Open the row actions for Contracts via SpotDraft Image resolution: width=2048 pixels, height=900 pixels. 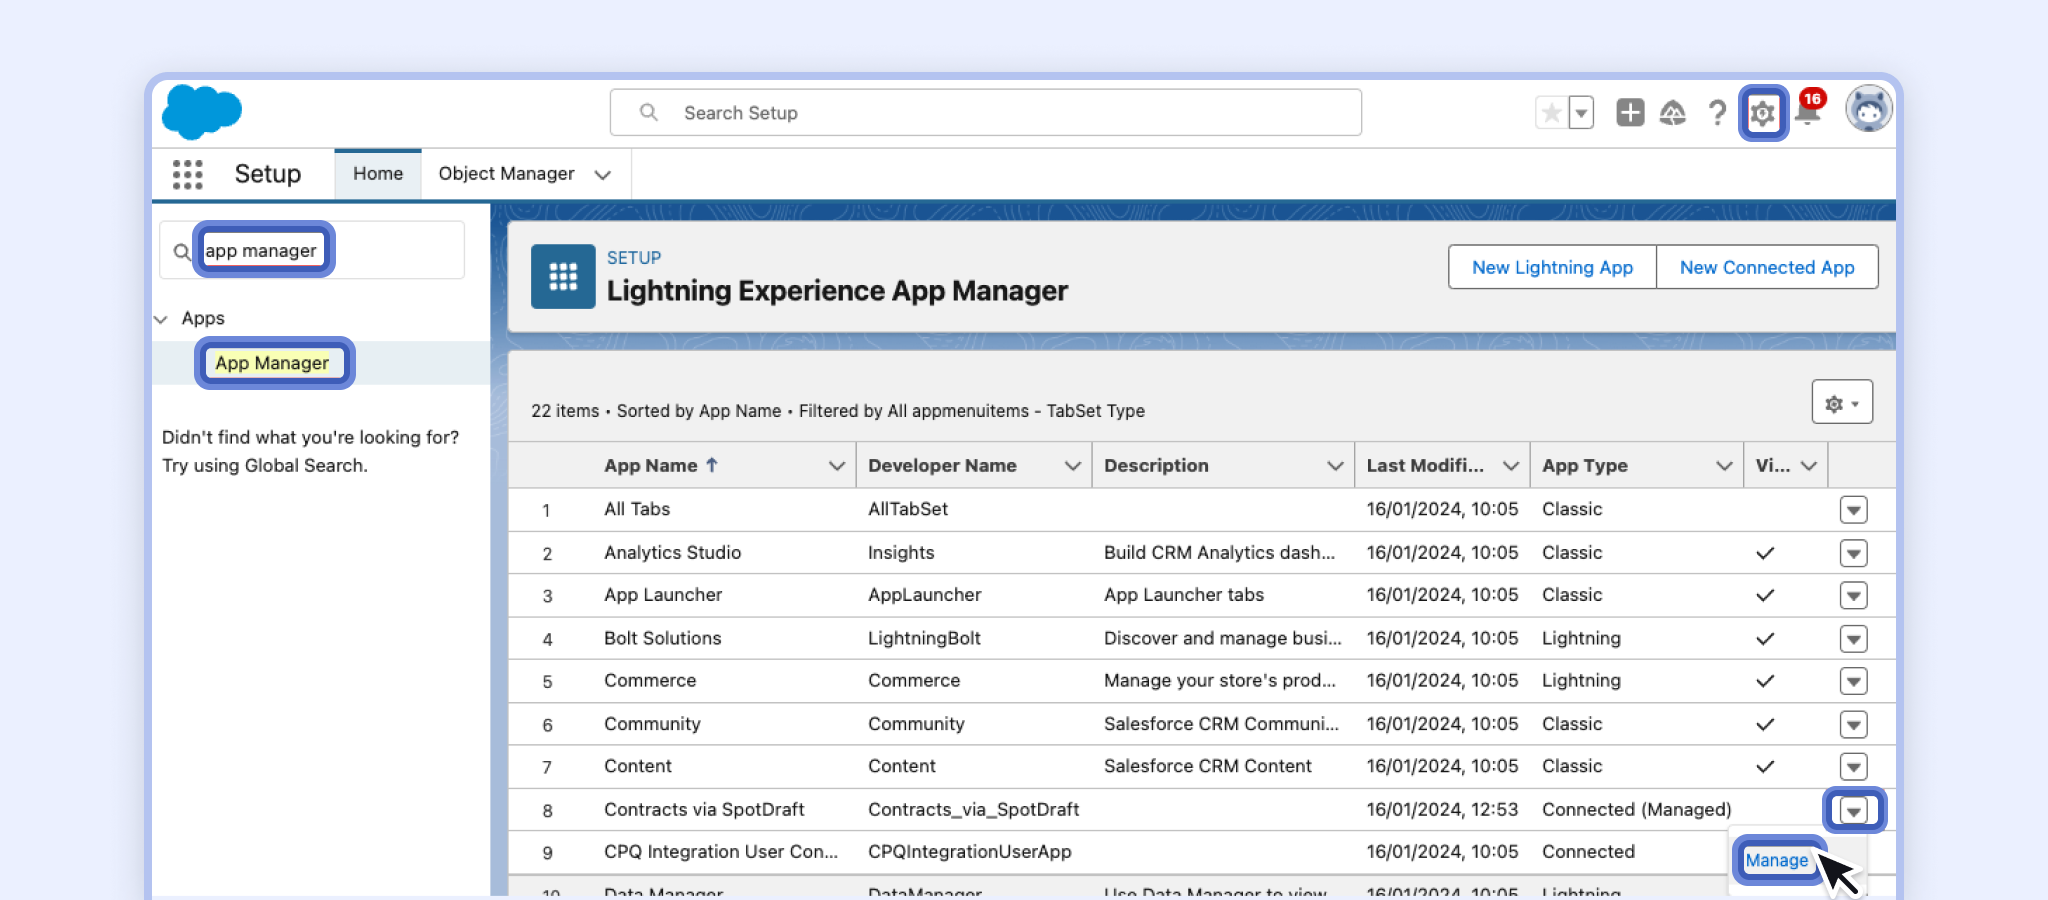[x=1854, y=810]
